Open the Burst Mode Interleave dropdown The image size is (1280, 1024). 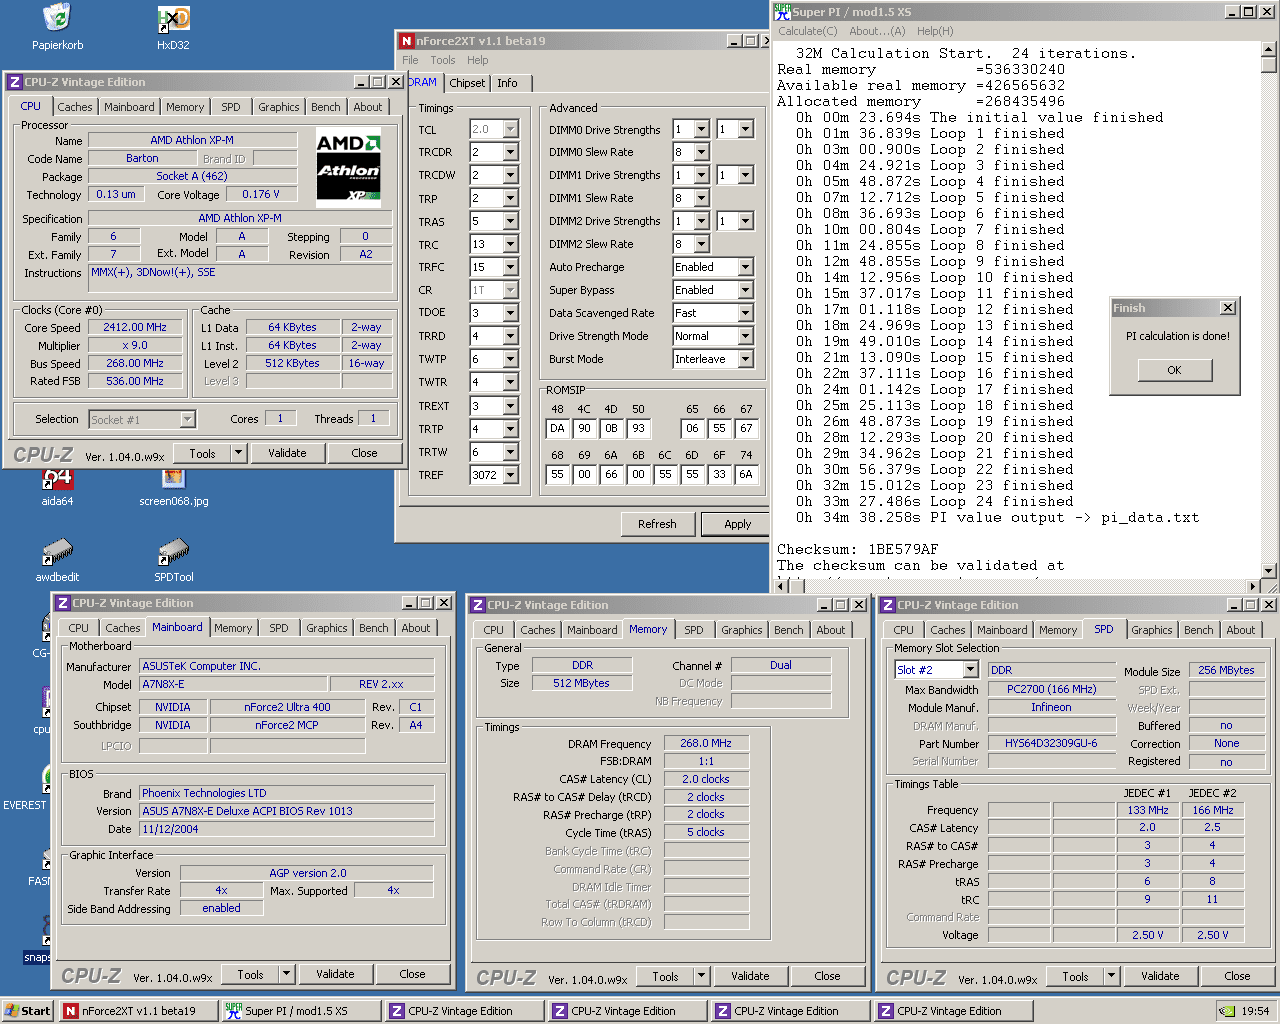(745, 359)
